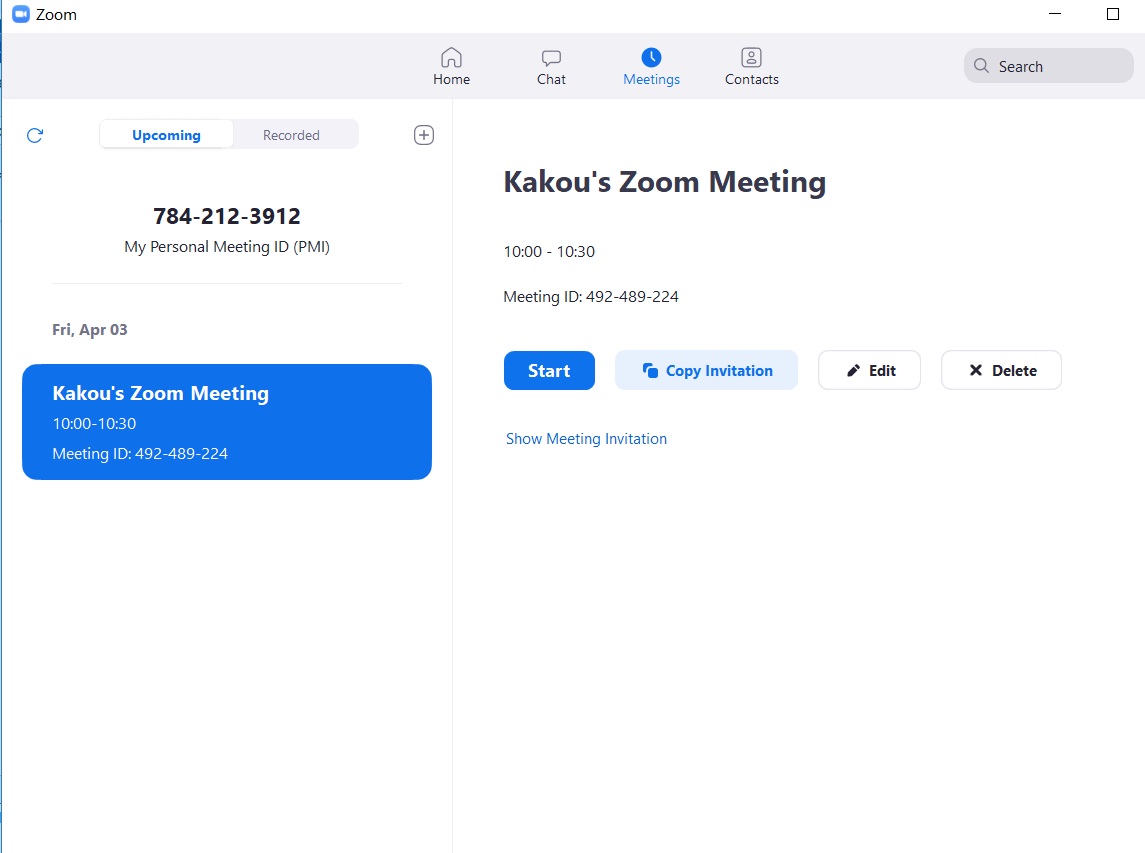Delete the meeting
Viewport: 1145px width, 853px height.
click(x=1001, y=370)
